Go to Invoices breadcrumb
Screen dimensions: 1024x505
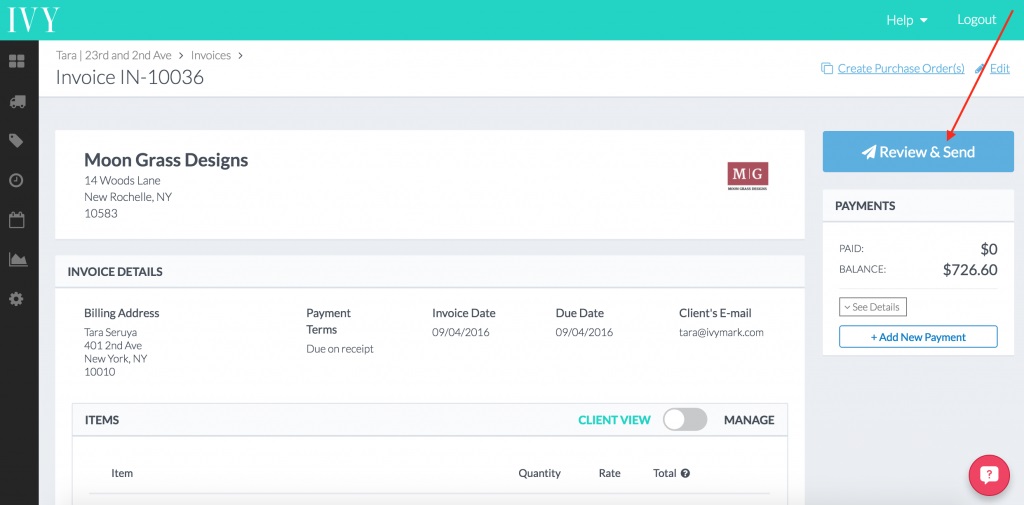pos(211,56)
